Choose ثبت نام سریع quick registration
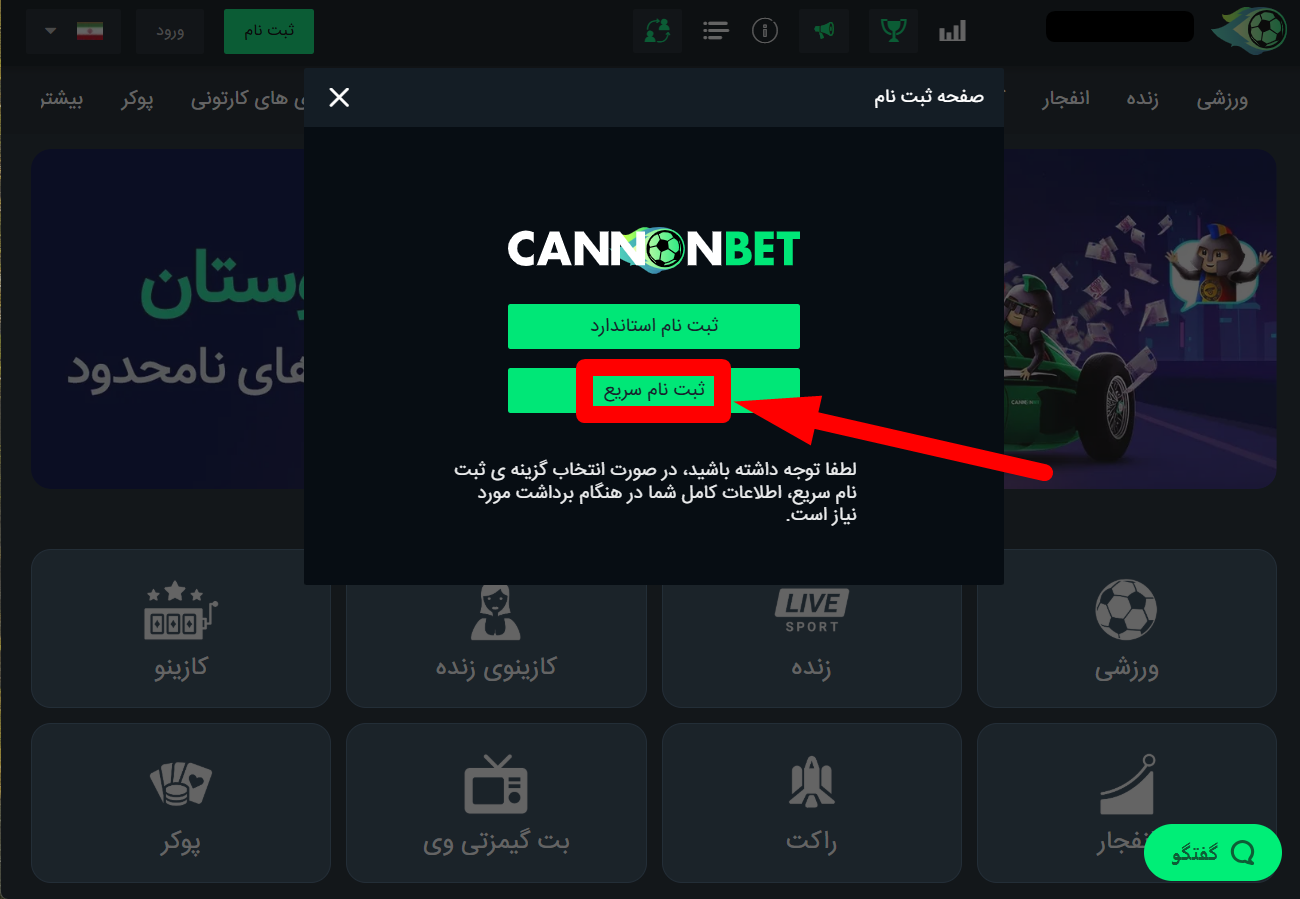Viewport: 1300px width, 899px height. (654, 390)
